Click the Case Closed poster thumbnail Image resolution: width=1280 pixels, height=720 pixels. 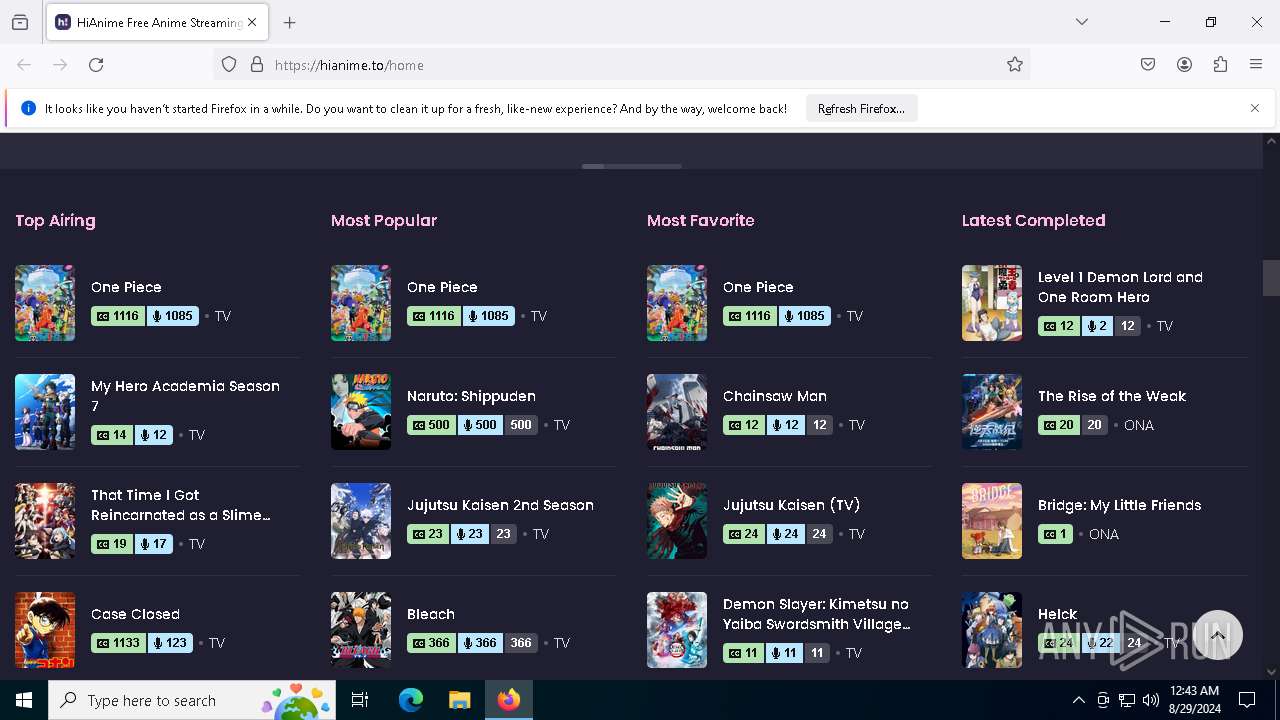[x=45, y=630]
